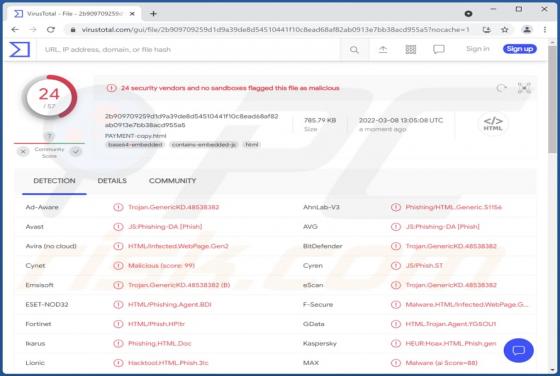
Task: Click Cynet's Malicious (score: 99) result
Action: (x=161, y=266)
